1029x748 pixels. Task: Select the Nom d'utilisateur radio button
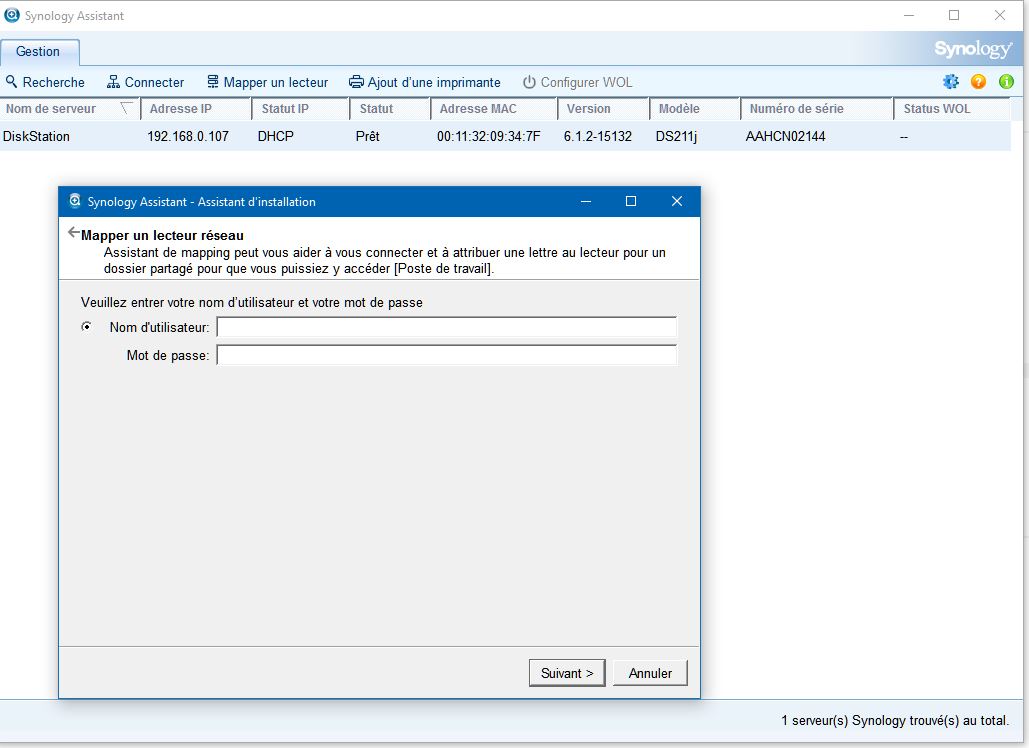86,326
